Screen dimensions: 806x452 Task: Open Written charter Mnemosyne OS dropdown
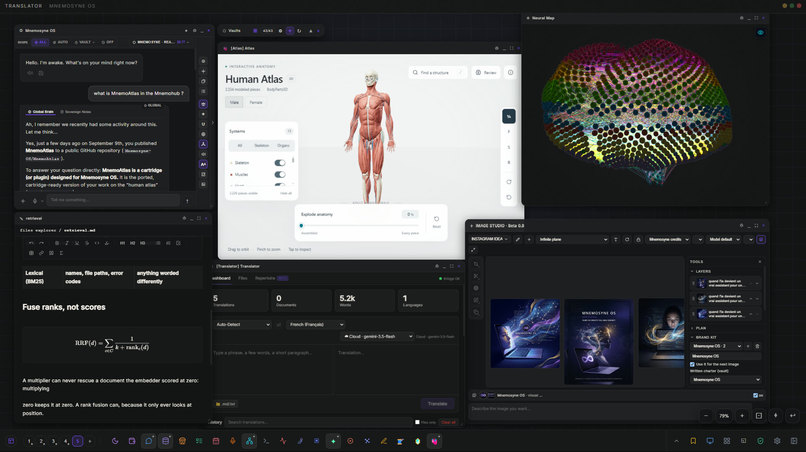click(725, 379)
